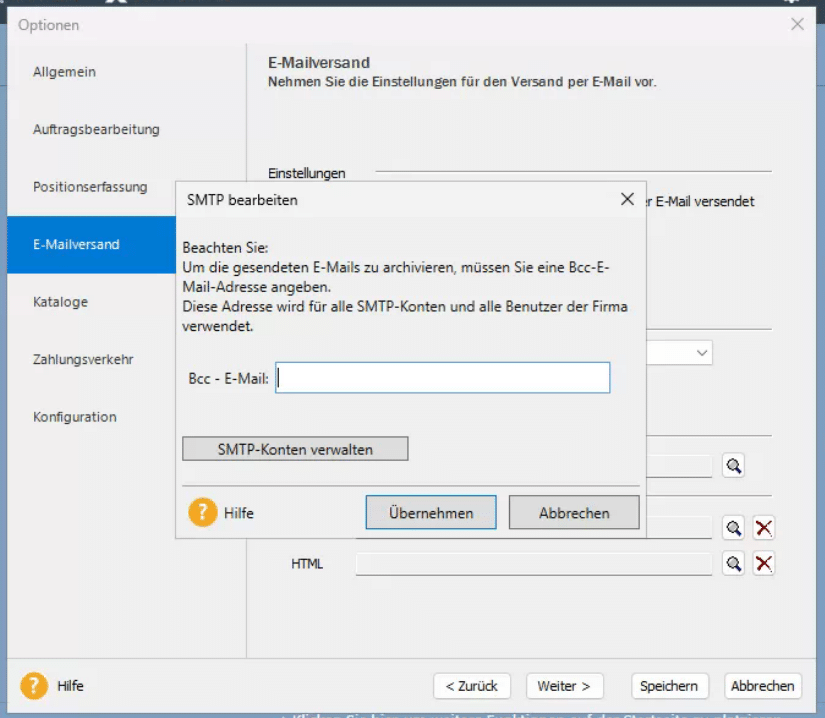The width and height of the screenshot is (825, 718).
Task: Click the topmost magnifier search icon
Action: (734, 466)
